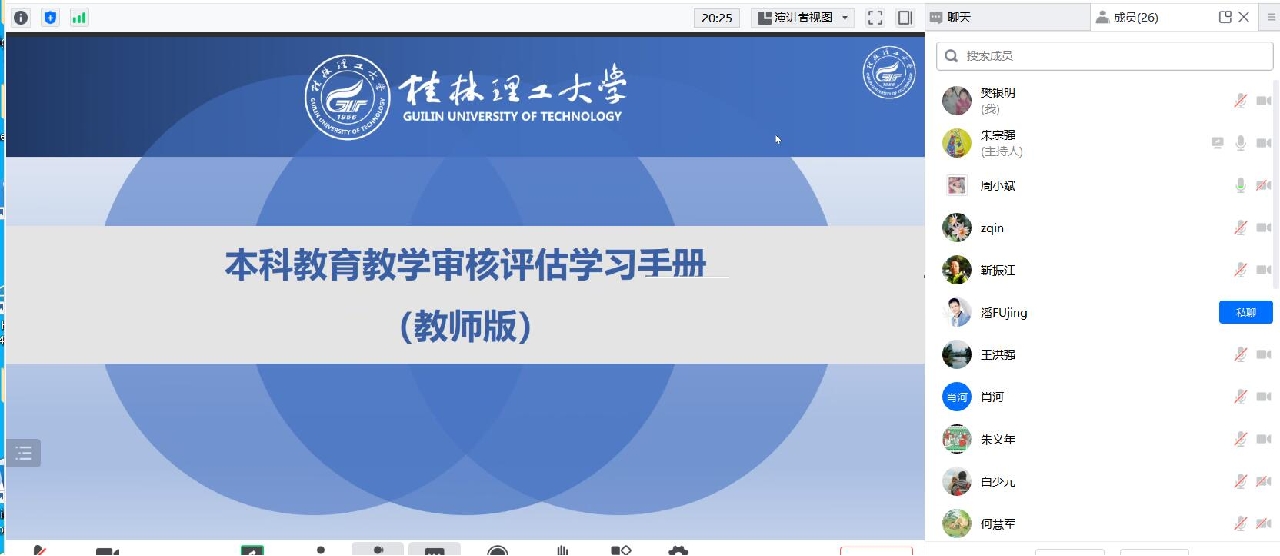Open the hamburger menu at top-right
The image size is (1280, 556).
1271,17
